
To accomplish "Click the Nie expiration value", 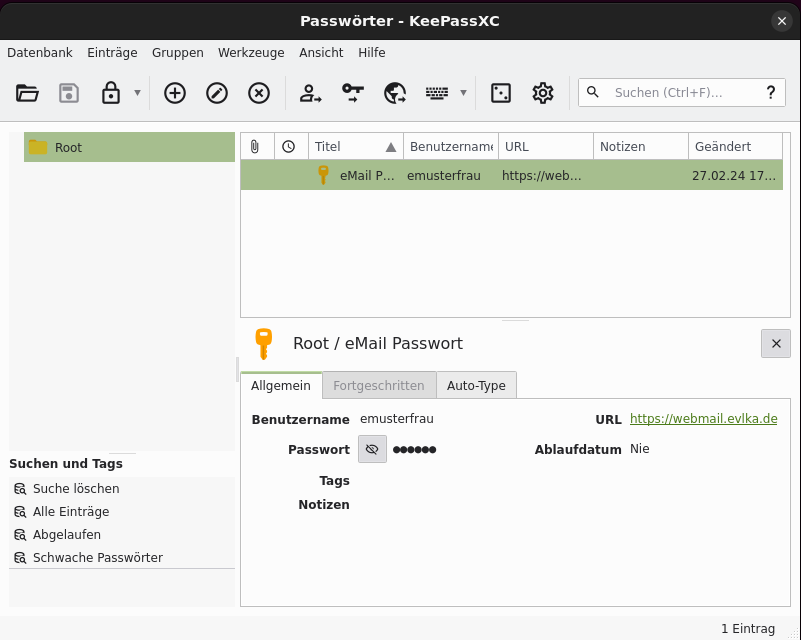I will 640,449.
